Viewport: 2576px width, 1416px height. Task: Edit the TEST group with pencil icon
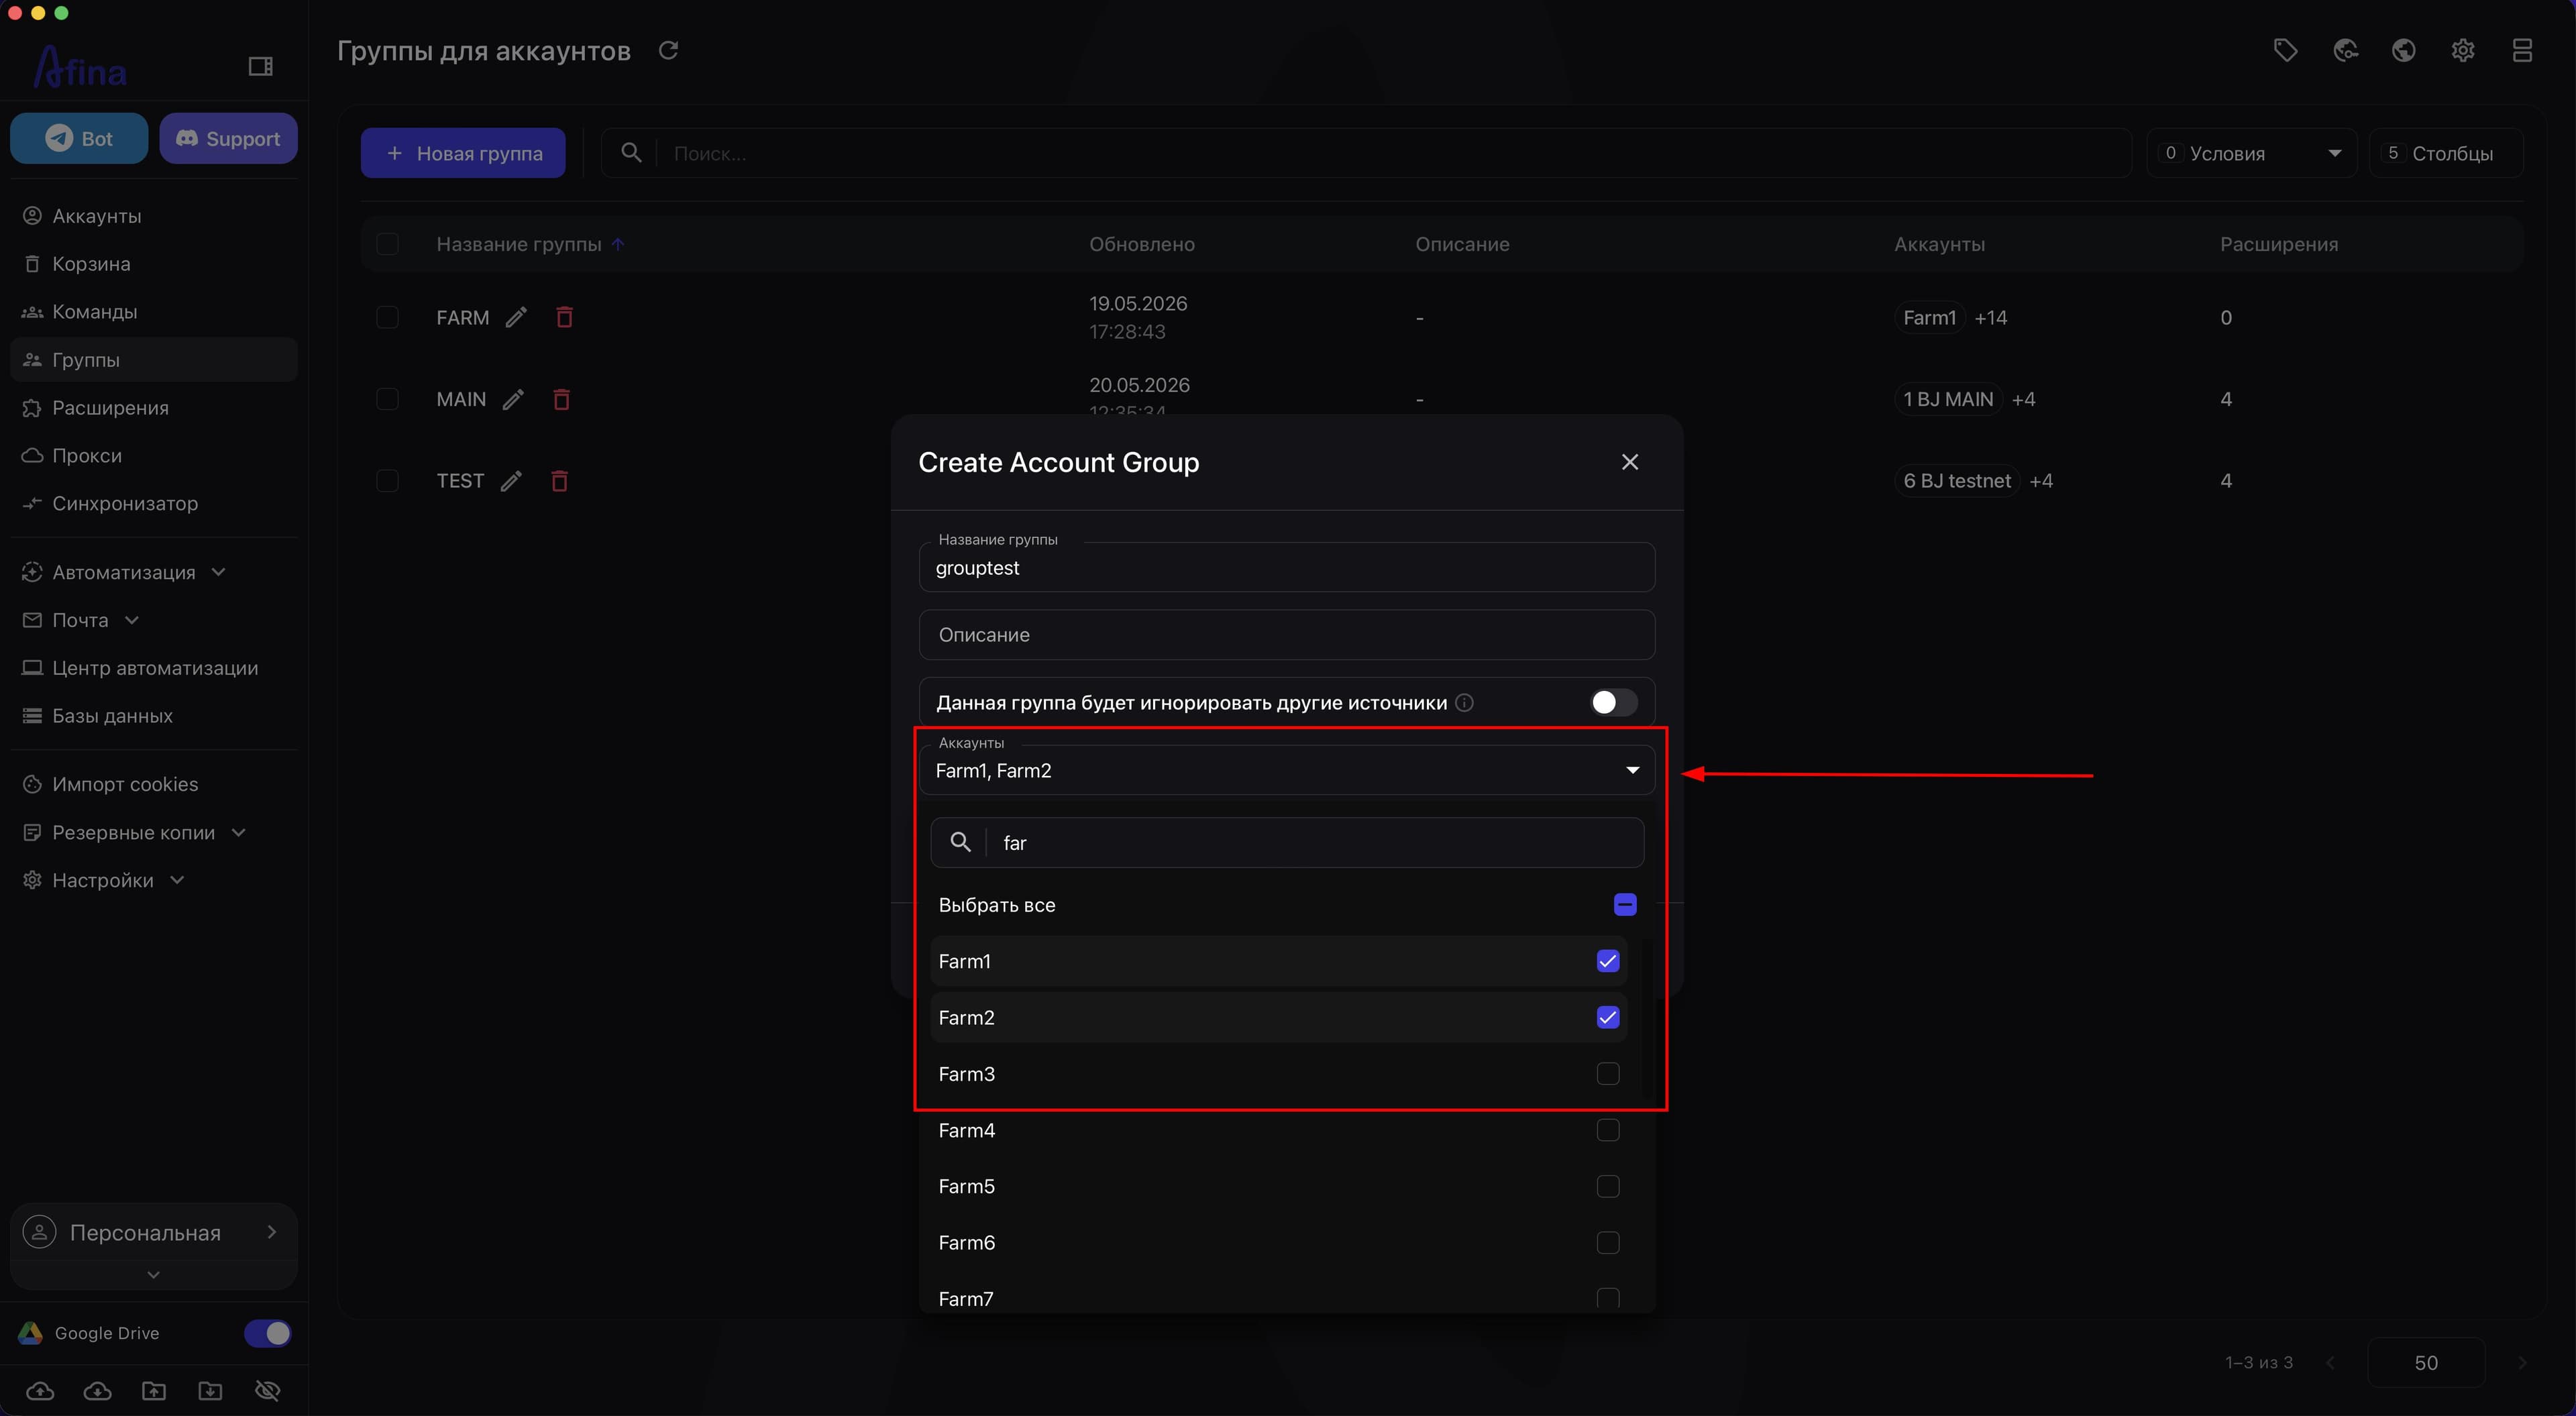pyautogui.click(x=511, y=481)
